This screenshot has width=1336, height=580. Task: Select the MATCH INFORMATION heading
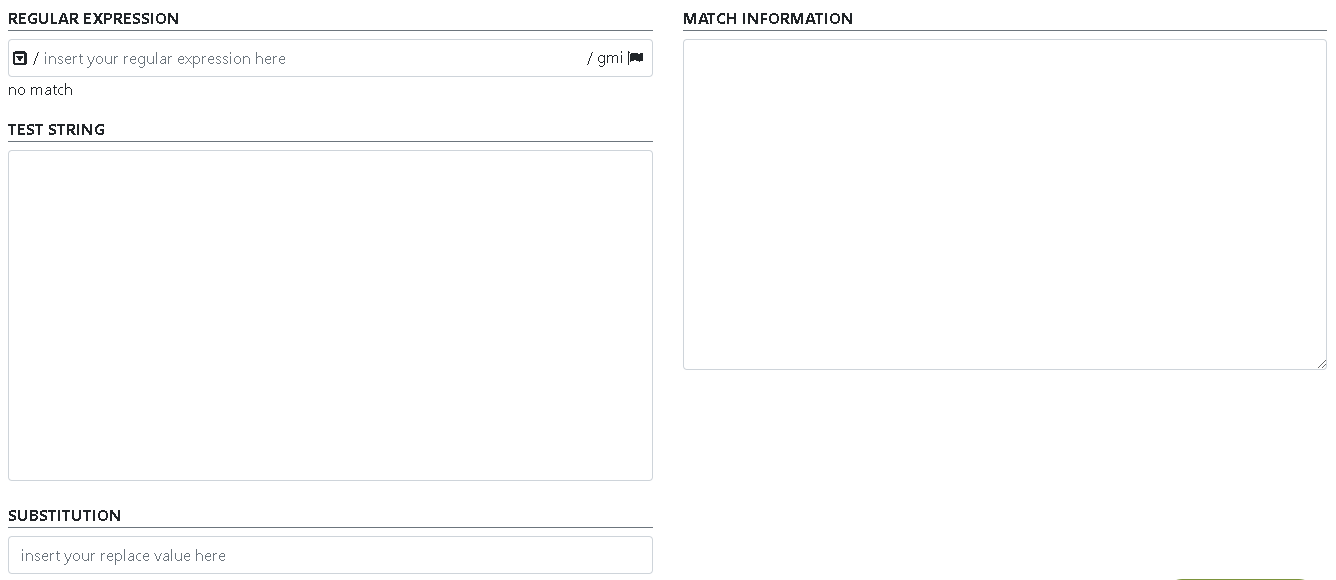click(768, 18)
